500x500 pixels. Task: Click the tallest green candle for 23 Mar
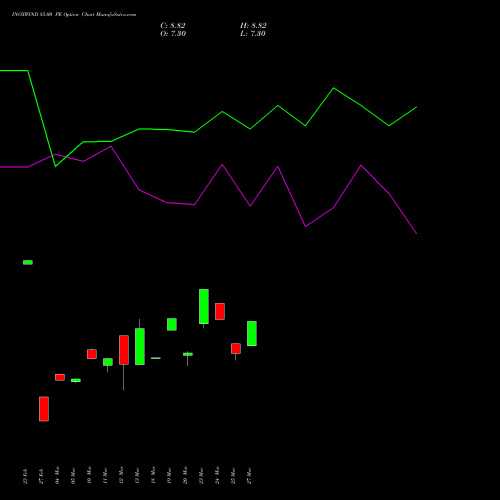(x=204, y=306)
